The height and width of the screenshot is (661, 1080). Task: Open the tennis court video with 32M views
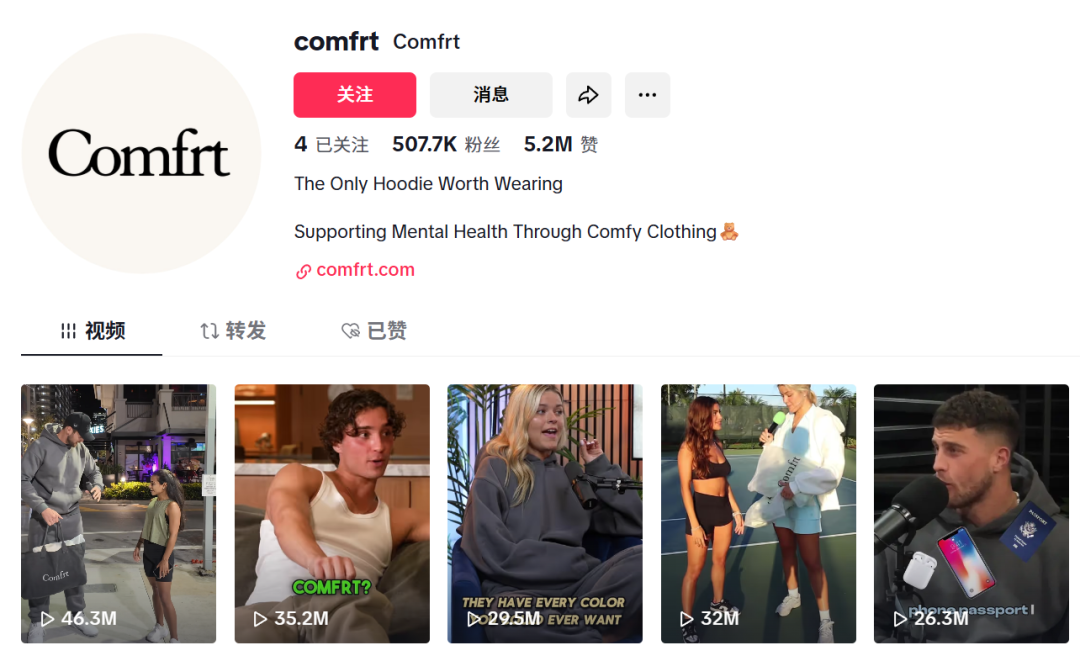(758, 514)
